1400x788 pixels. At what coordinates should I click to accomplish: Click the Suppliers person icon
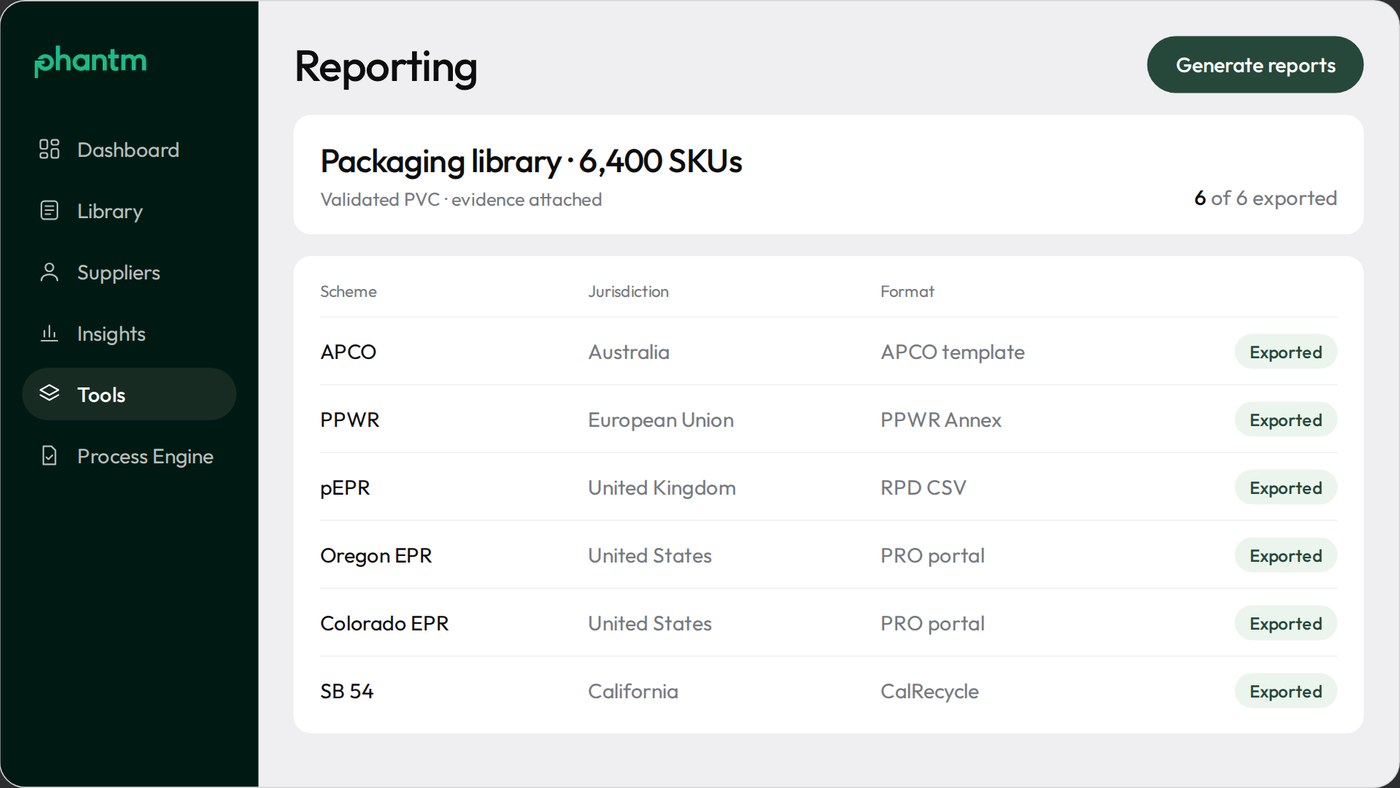click(x=49, y=272)
